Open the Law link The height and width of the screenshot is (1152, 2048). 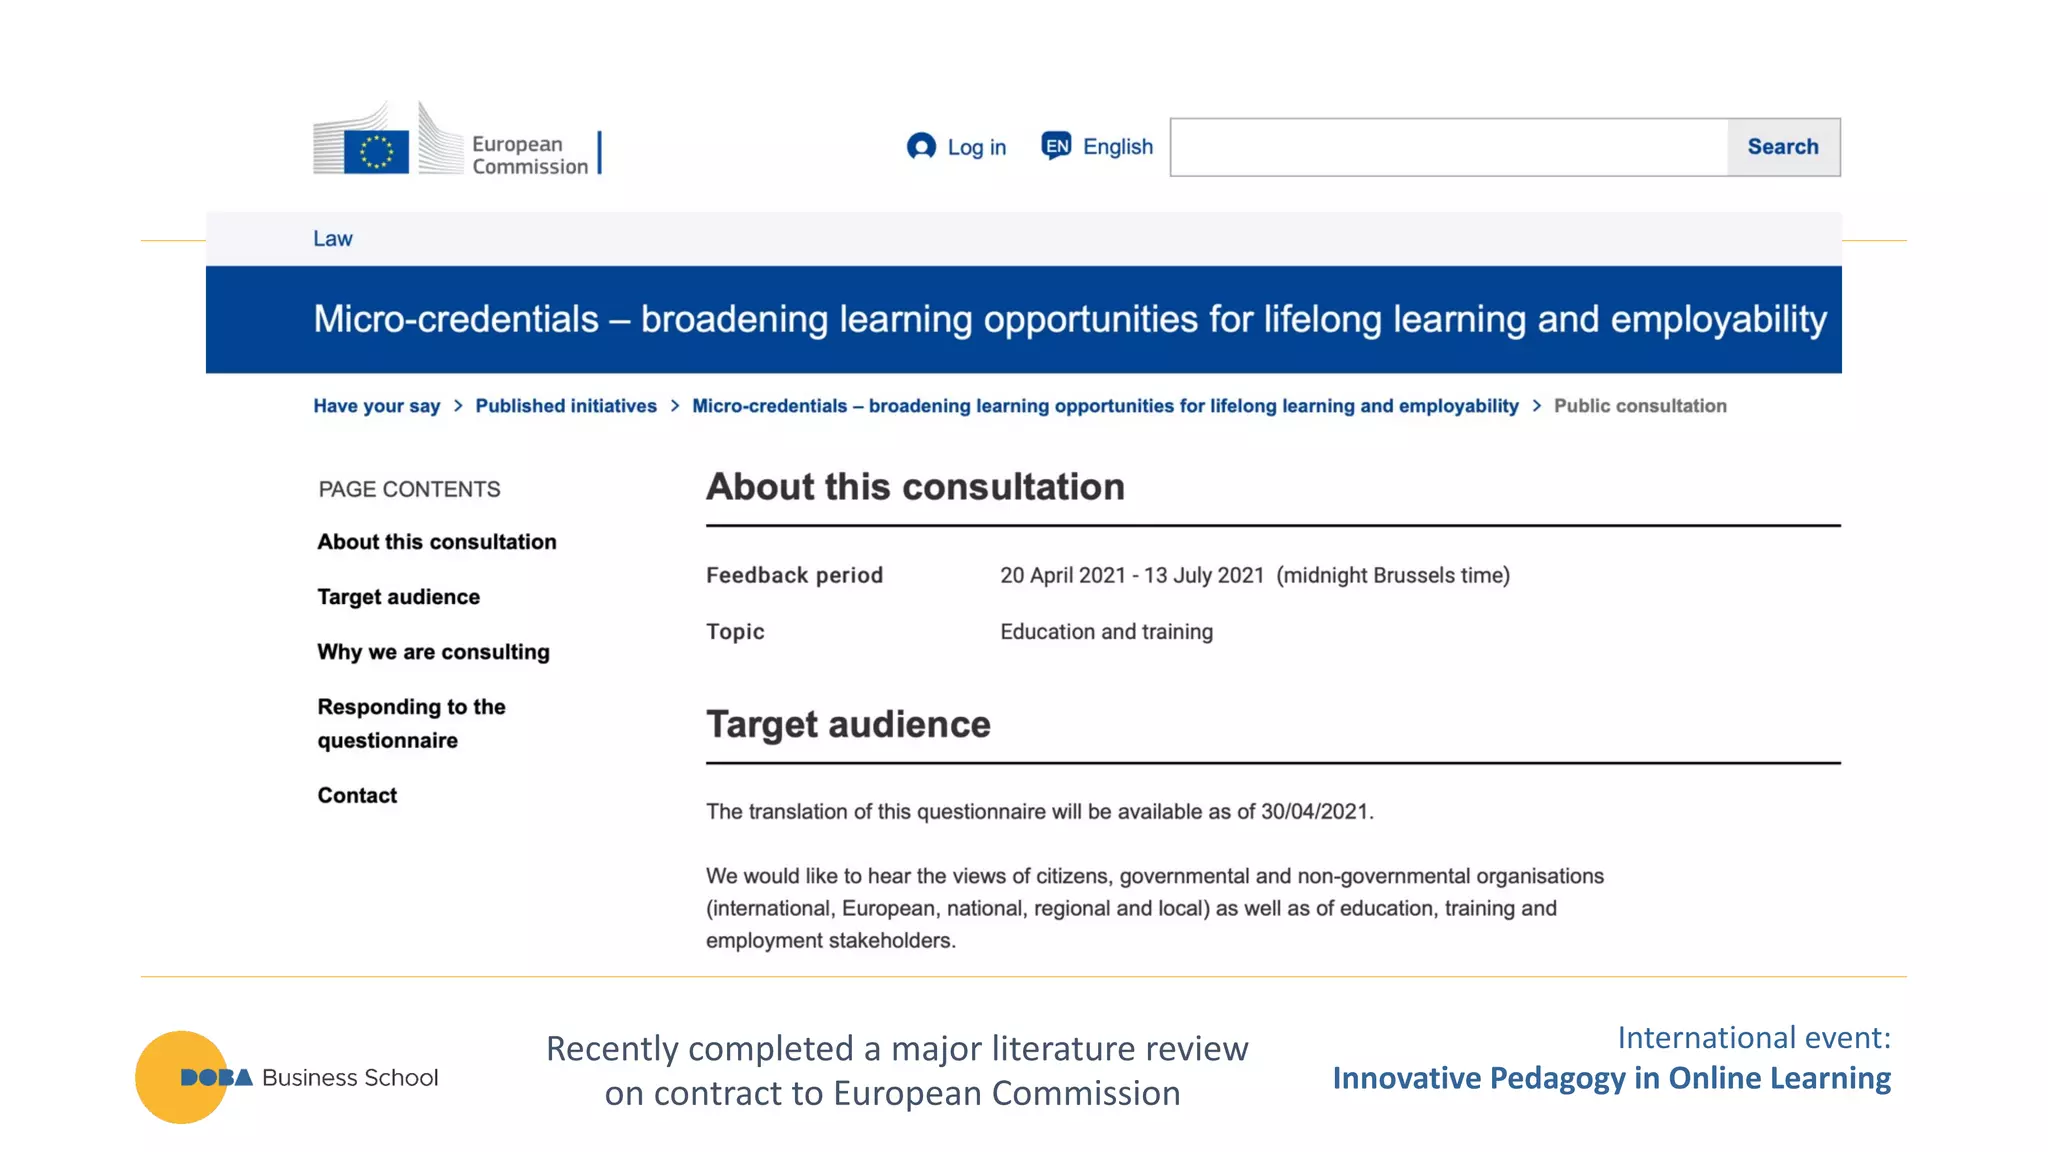coord(333,239)
